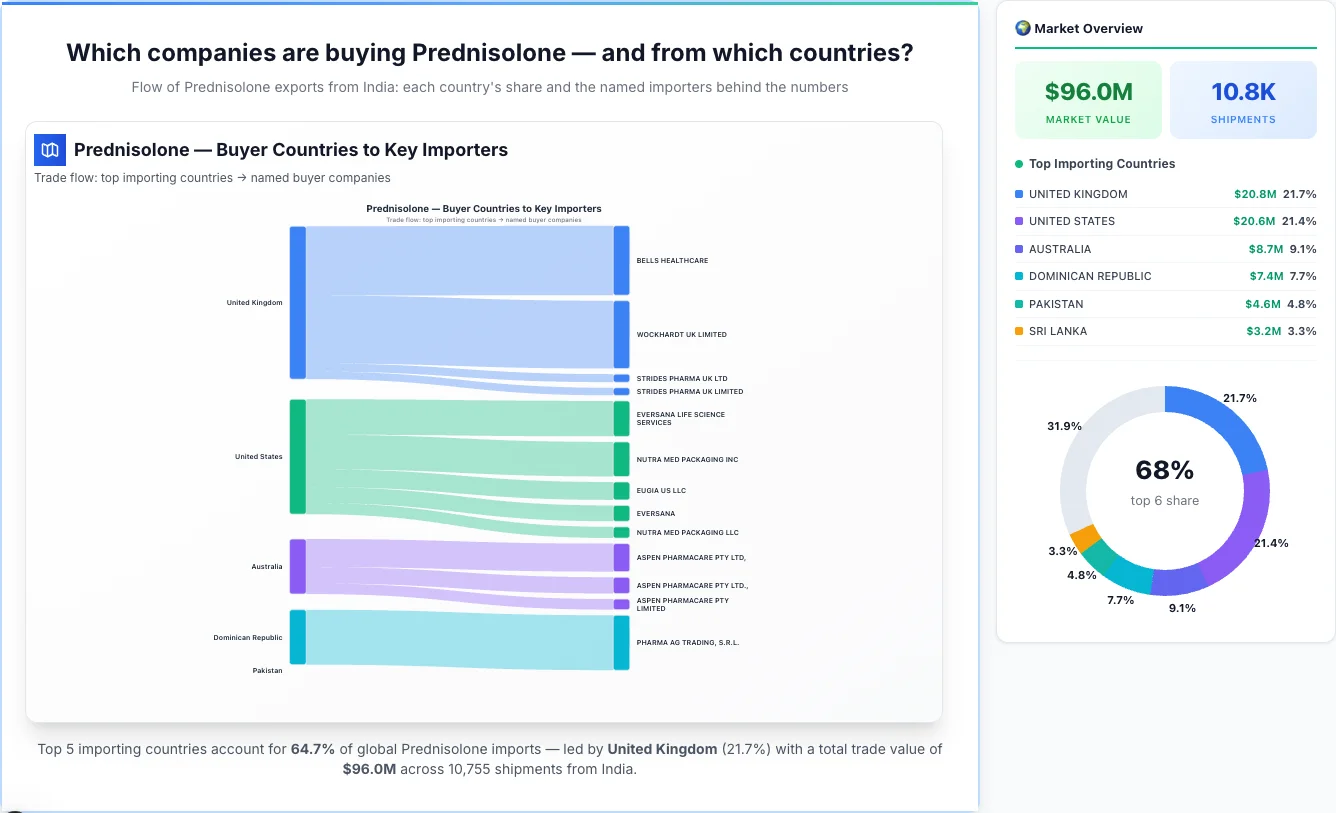
Task: Click the 10.8K Shipments card
Action: (x=1243, y=99)
